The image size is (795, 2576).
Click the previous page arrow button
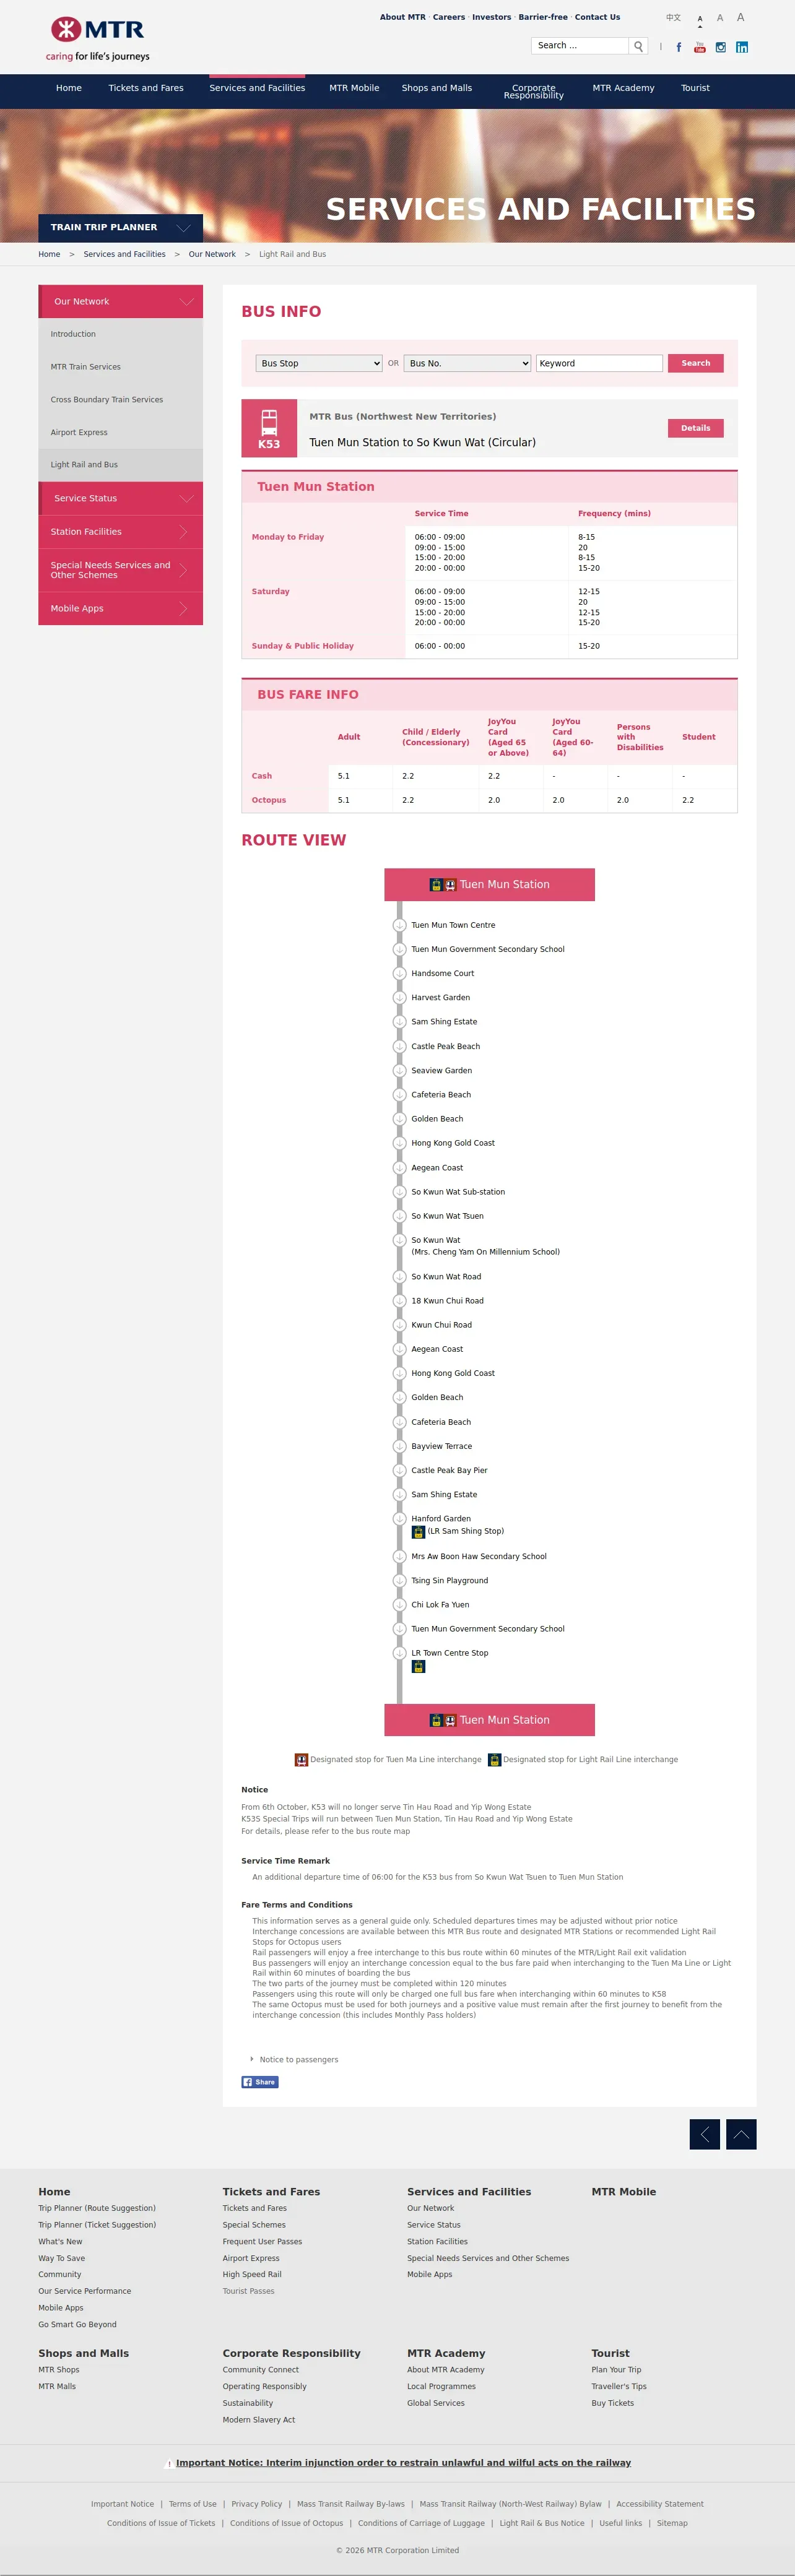tap(705, 2134)
